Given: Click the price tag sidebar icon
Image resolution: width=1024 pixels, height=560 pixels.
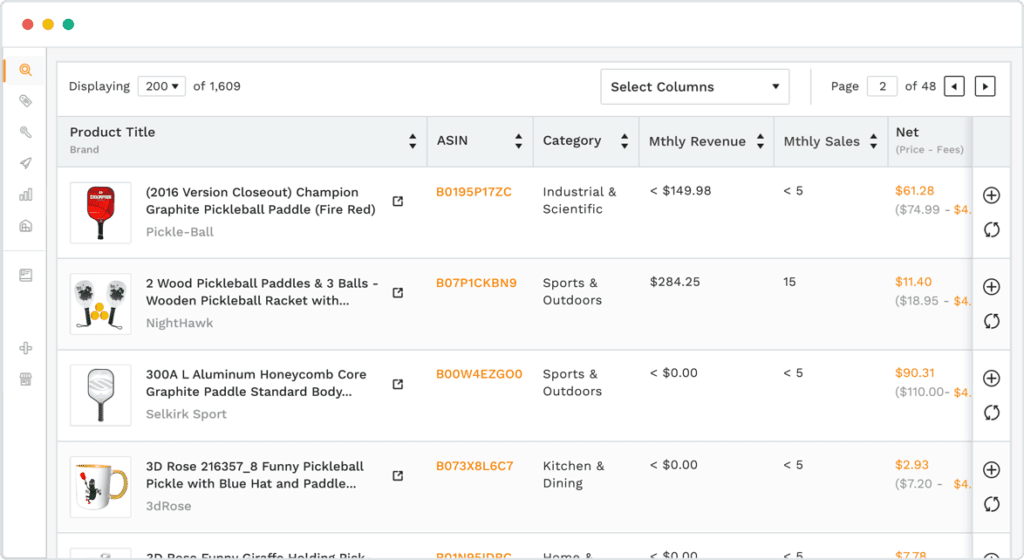Looking at the screenshot, I should pyautogui.click(x=25, y=101).
